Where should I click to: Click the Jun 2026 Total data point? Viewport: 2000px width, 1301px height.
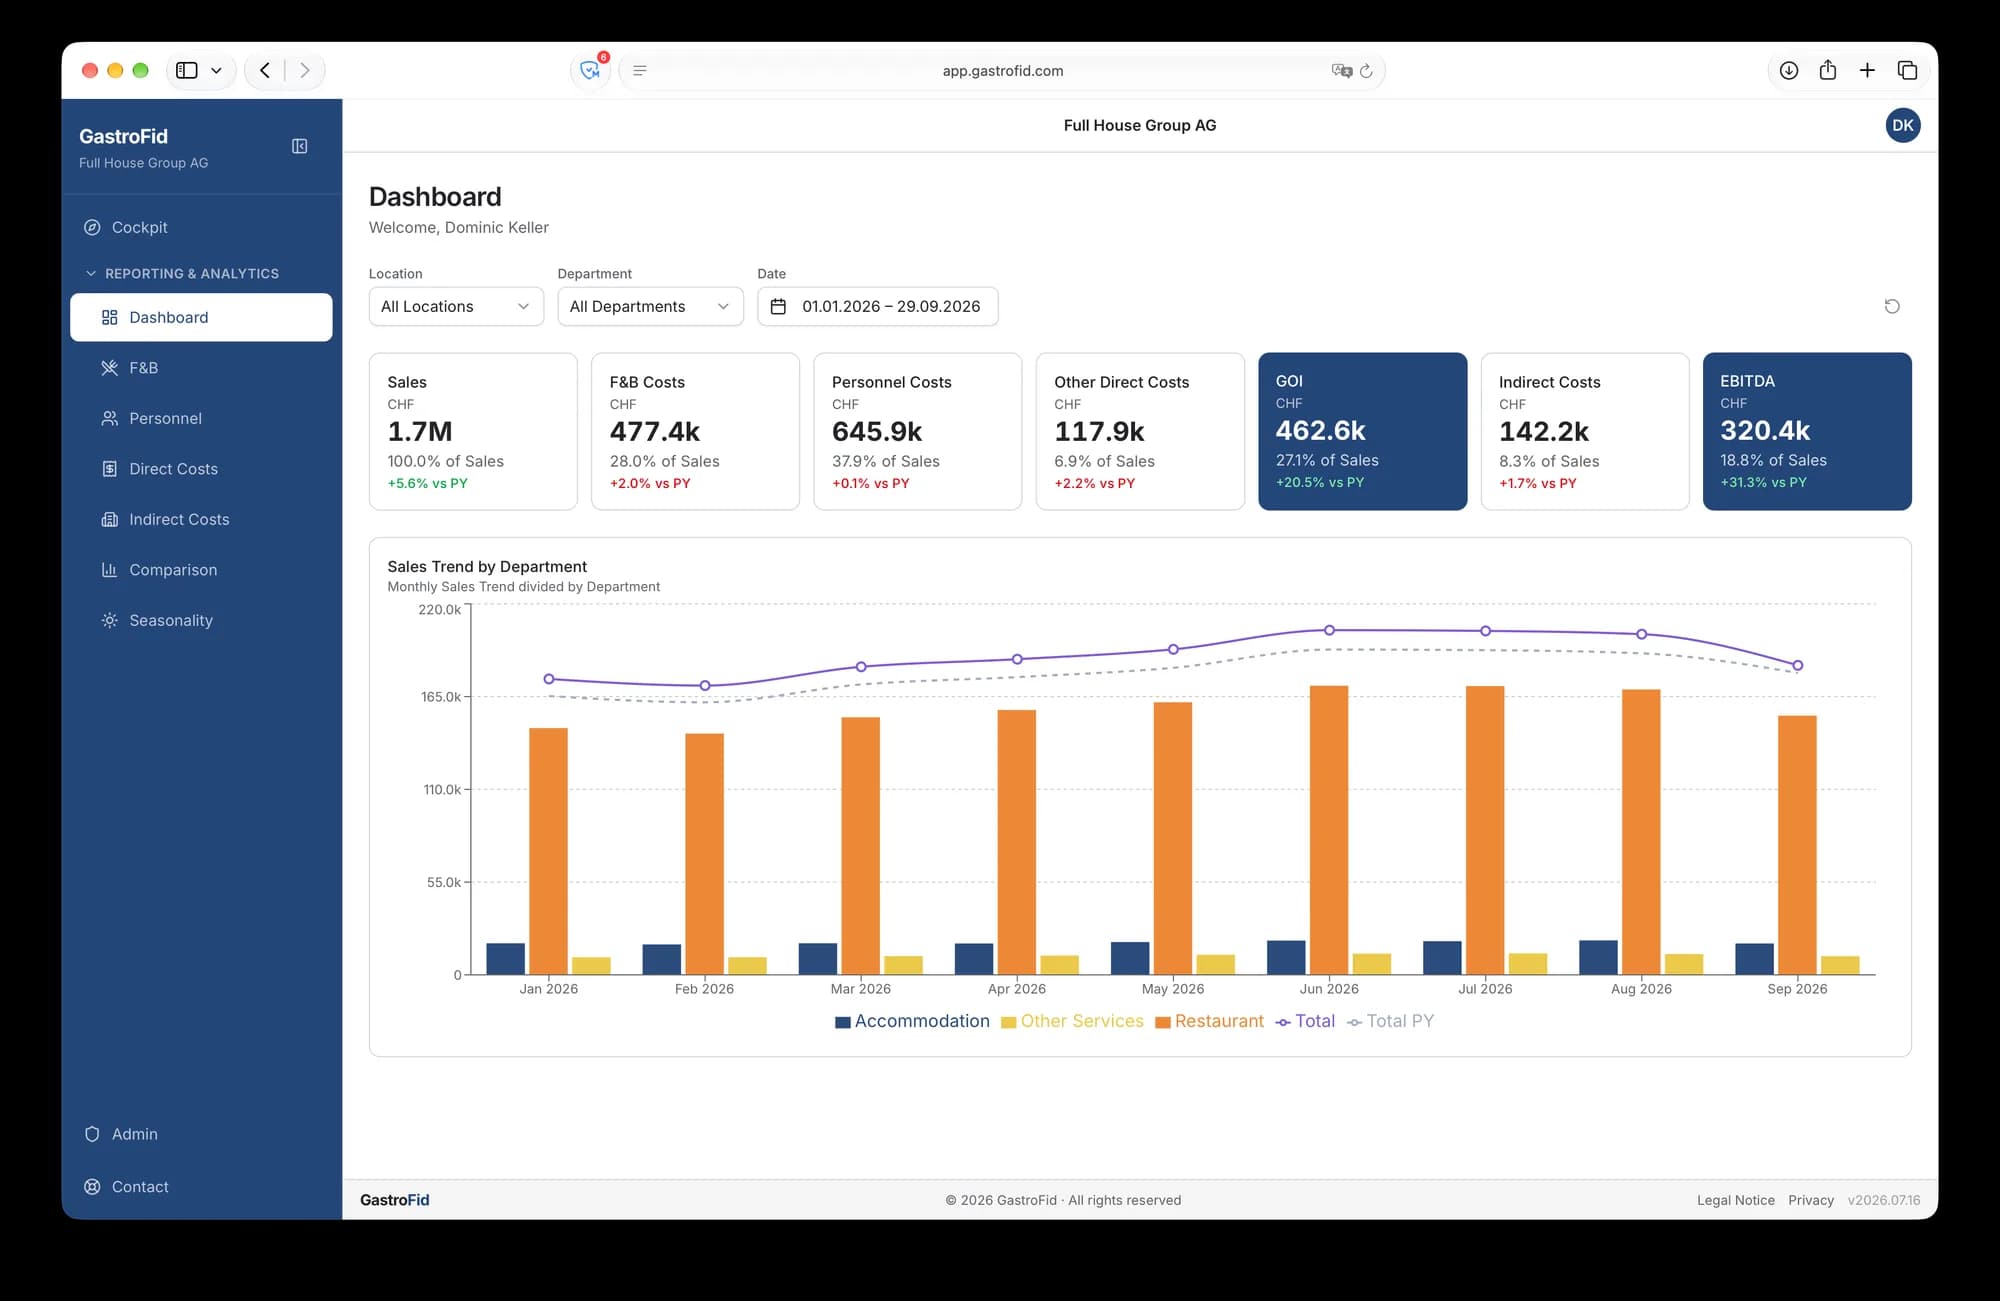pyautogui.click(x=1329, y=630)
